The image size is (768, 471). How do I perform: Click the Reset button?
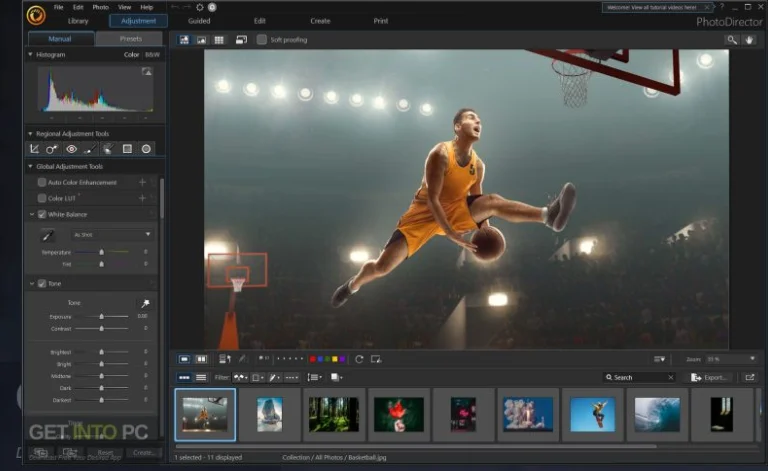pos(105,452)
